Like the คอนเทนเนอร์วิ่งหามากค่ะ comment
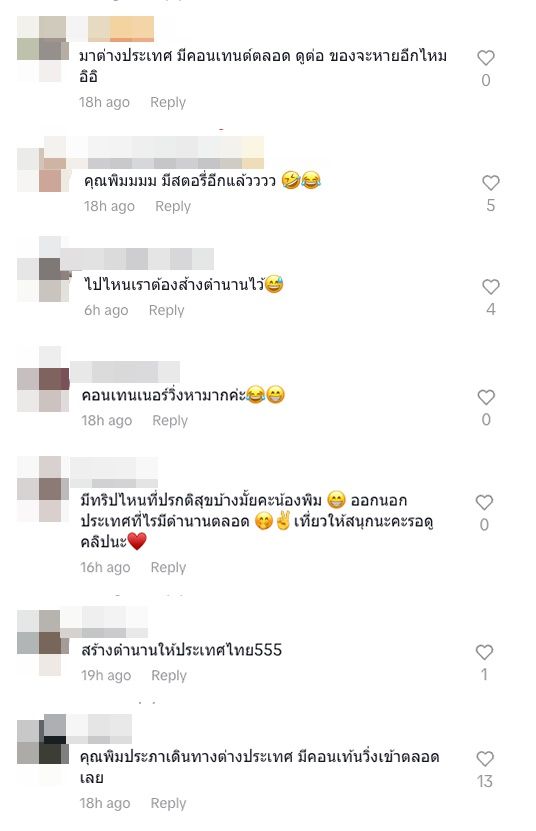The width and height of the screenshot is (536, 831). (486, 397)
